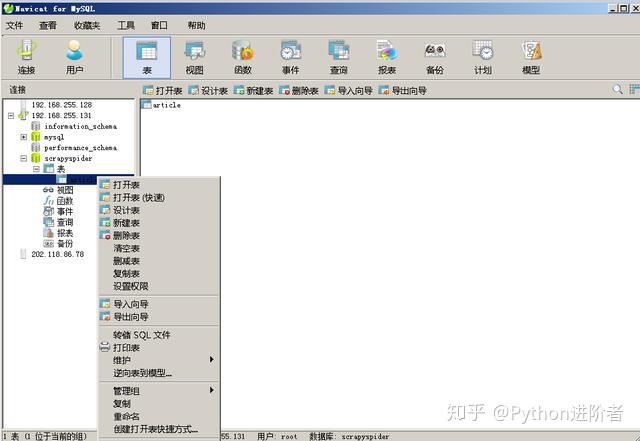Choose 打开表 from the context menu

[159, 185]
